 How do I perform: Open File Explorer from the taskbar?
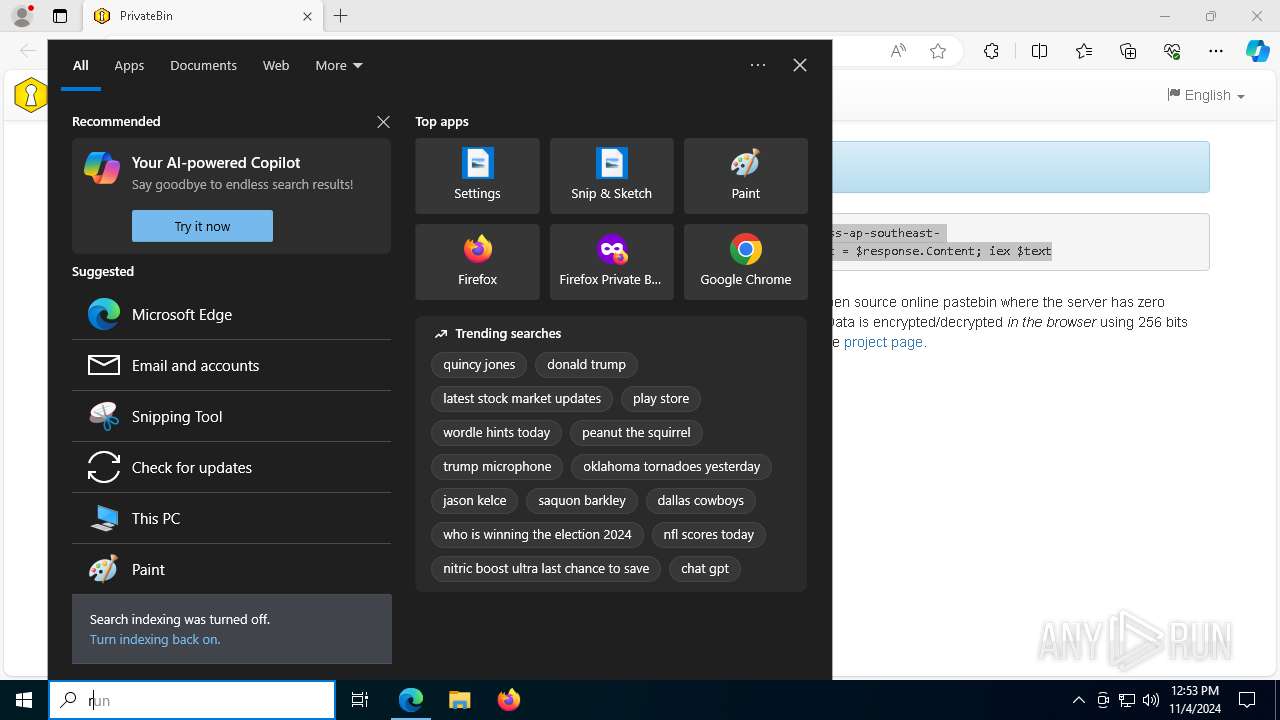point(459,700)
